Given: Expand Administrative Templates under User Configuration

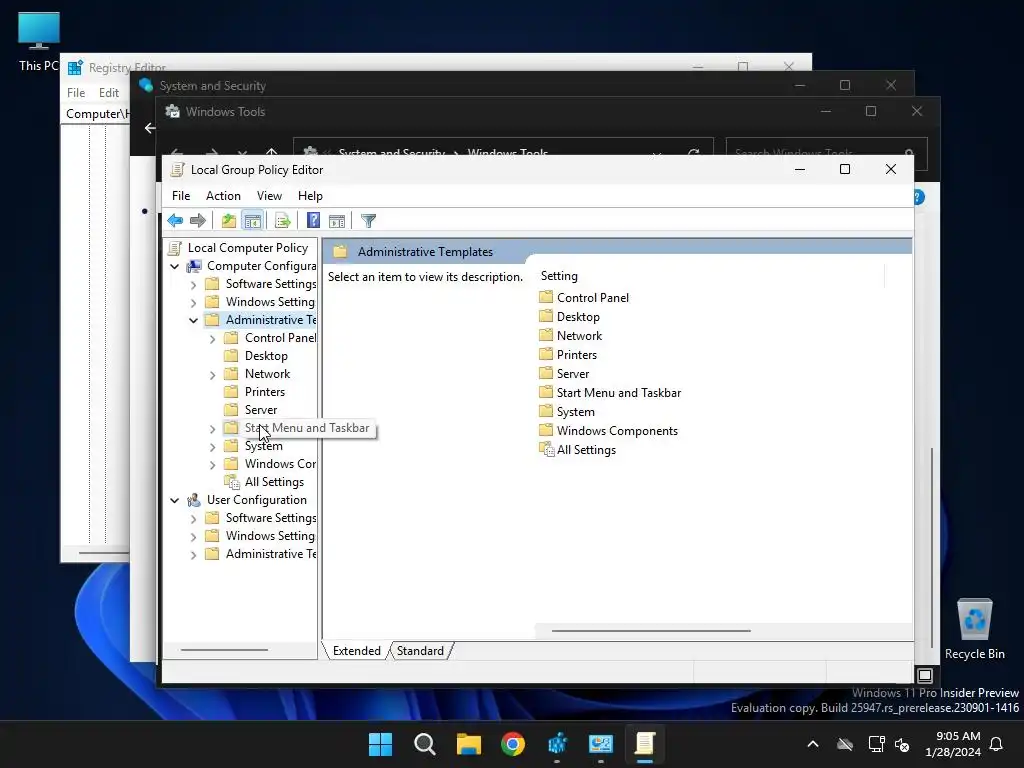Looking at the screenshot, I should tap(193, 554).
